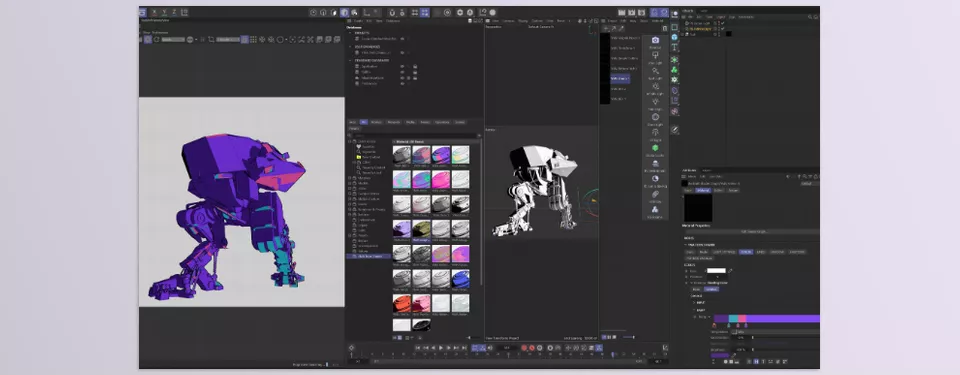Select highlighted entry in material list
Screen dimensions: 960x375
pyautogui.click(x=620, y=78)
